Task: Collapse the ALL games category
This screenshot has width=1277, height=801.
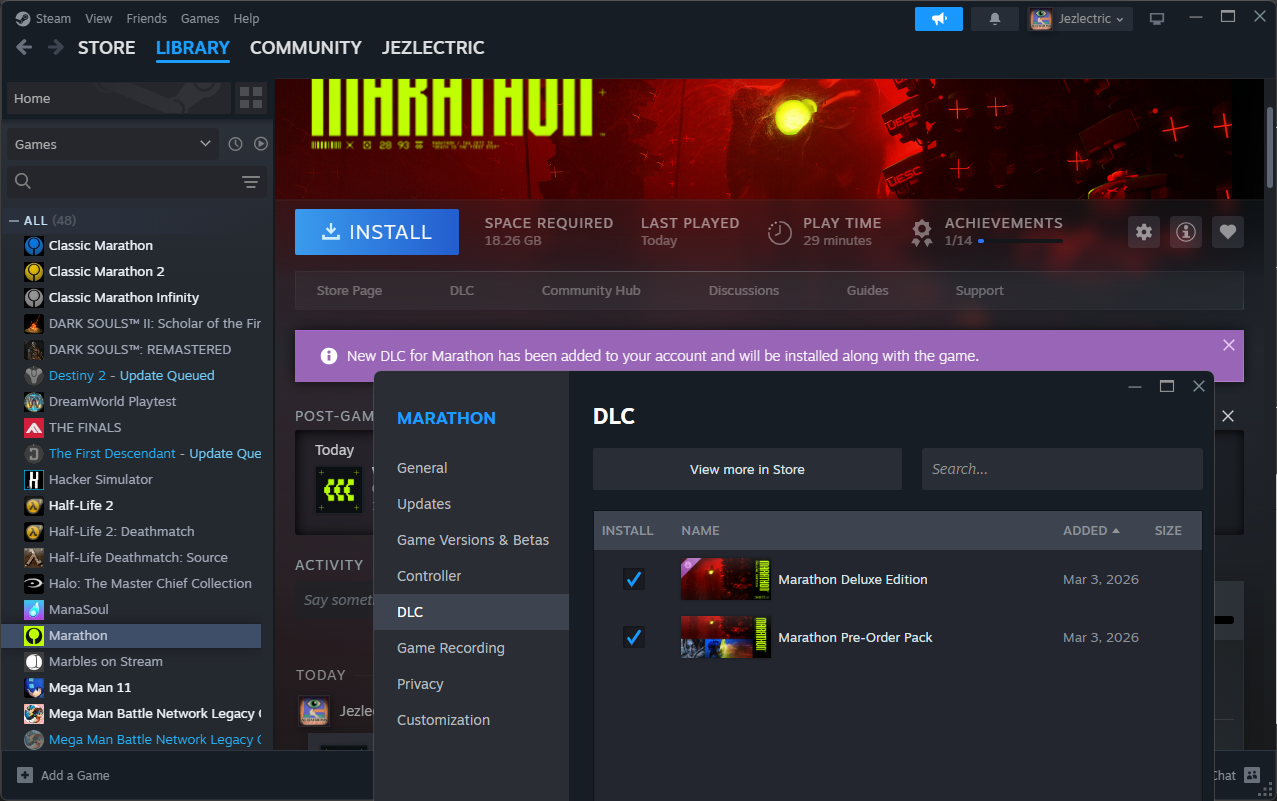Action: 14,221
